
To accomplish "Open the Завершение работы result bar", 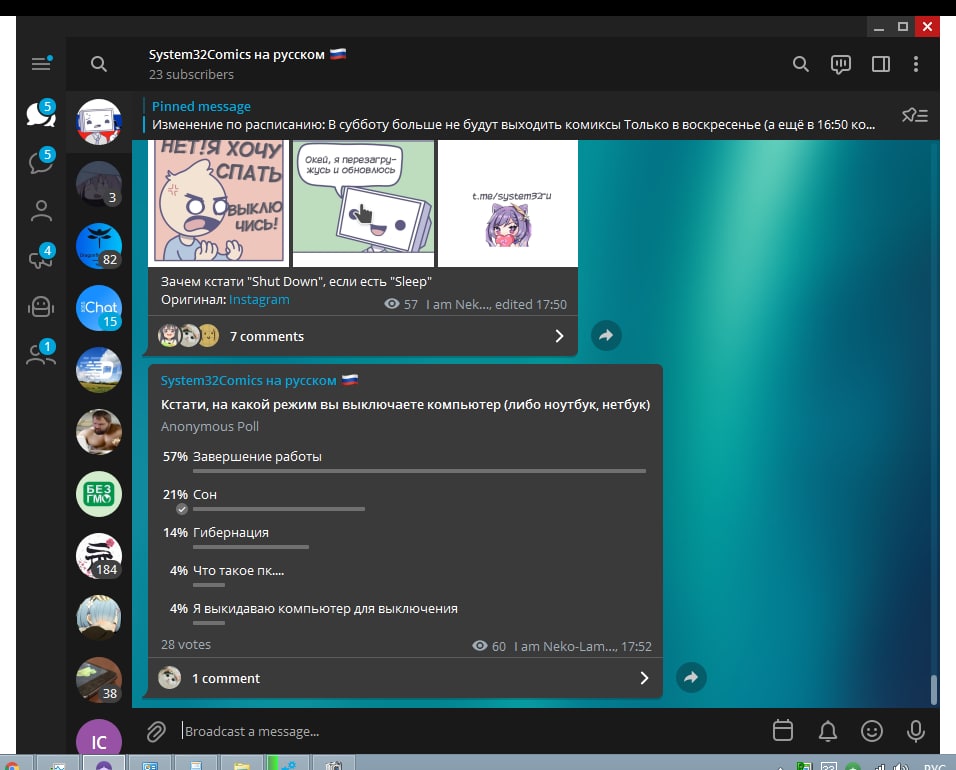I will 419,471.
